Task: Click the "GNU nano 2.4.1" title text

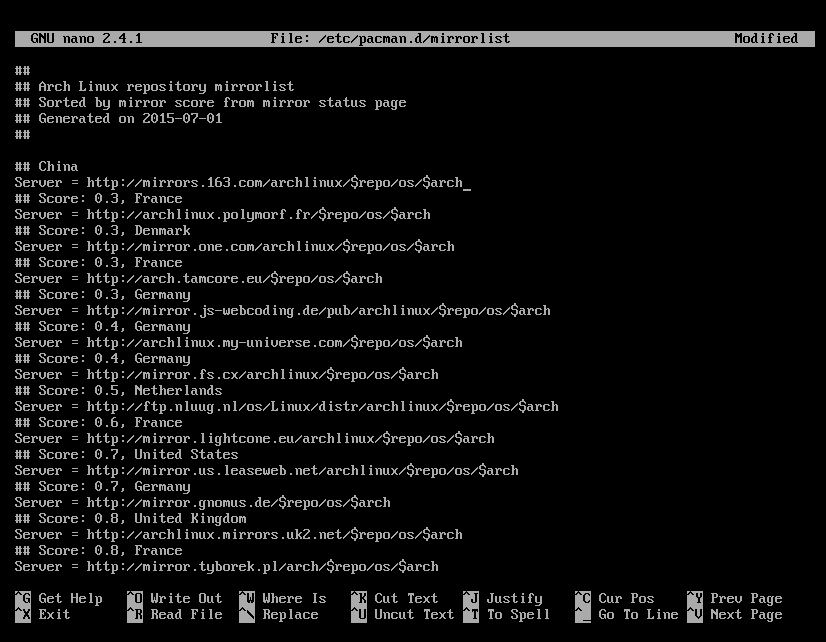Action: click(86, 38)
